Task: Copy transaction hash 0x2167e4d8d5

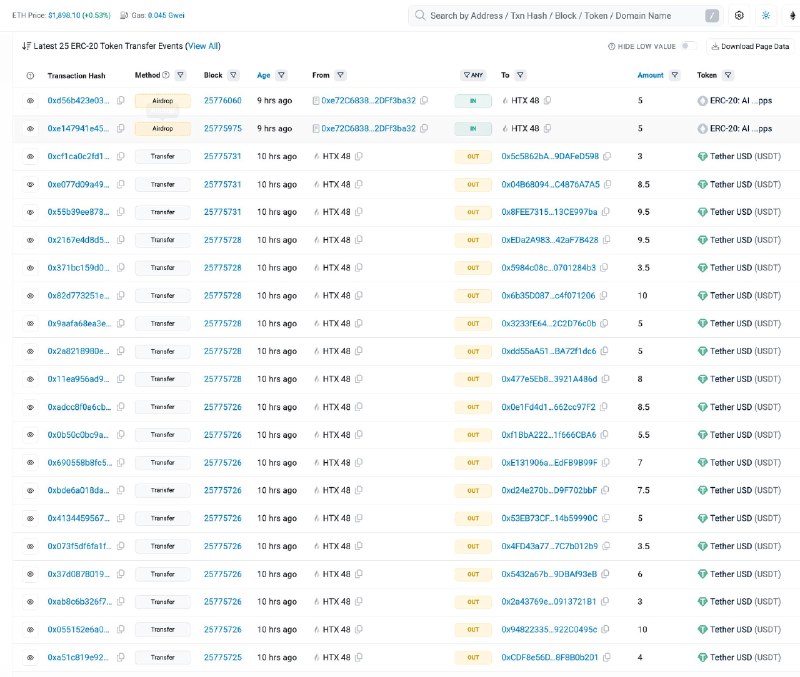Action: (x=121, y=240)
